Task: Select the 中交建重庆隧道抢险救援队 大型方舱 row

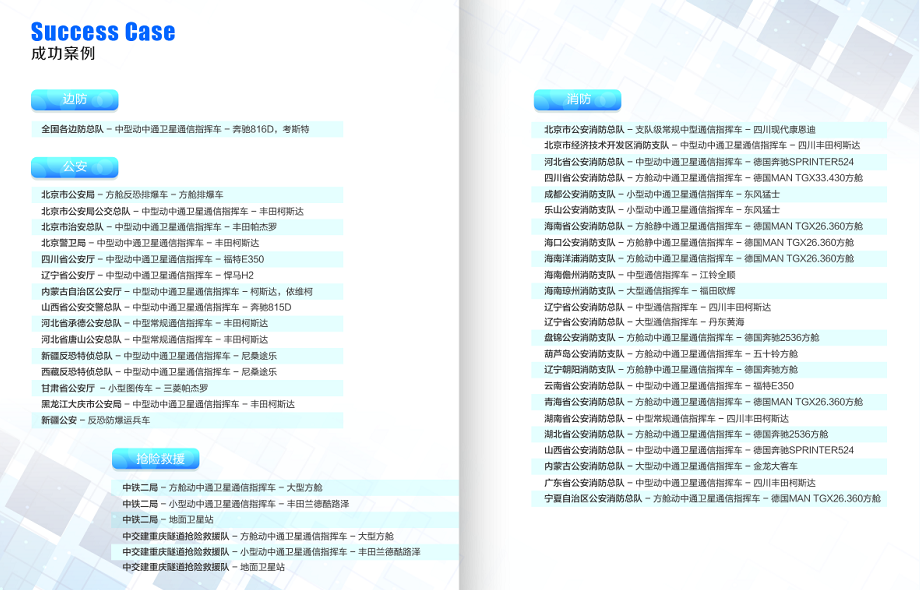Action: pyautogui.click(x=285, y=536)
